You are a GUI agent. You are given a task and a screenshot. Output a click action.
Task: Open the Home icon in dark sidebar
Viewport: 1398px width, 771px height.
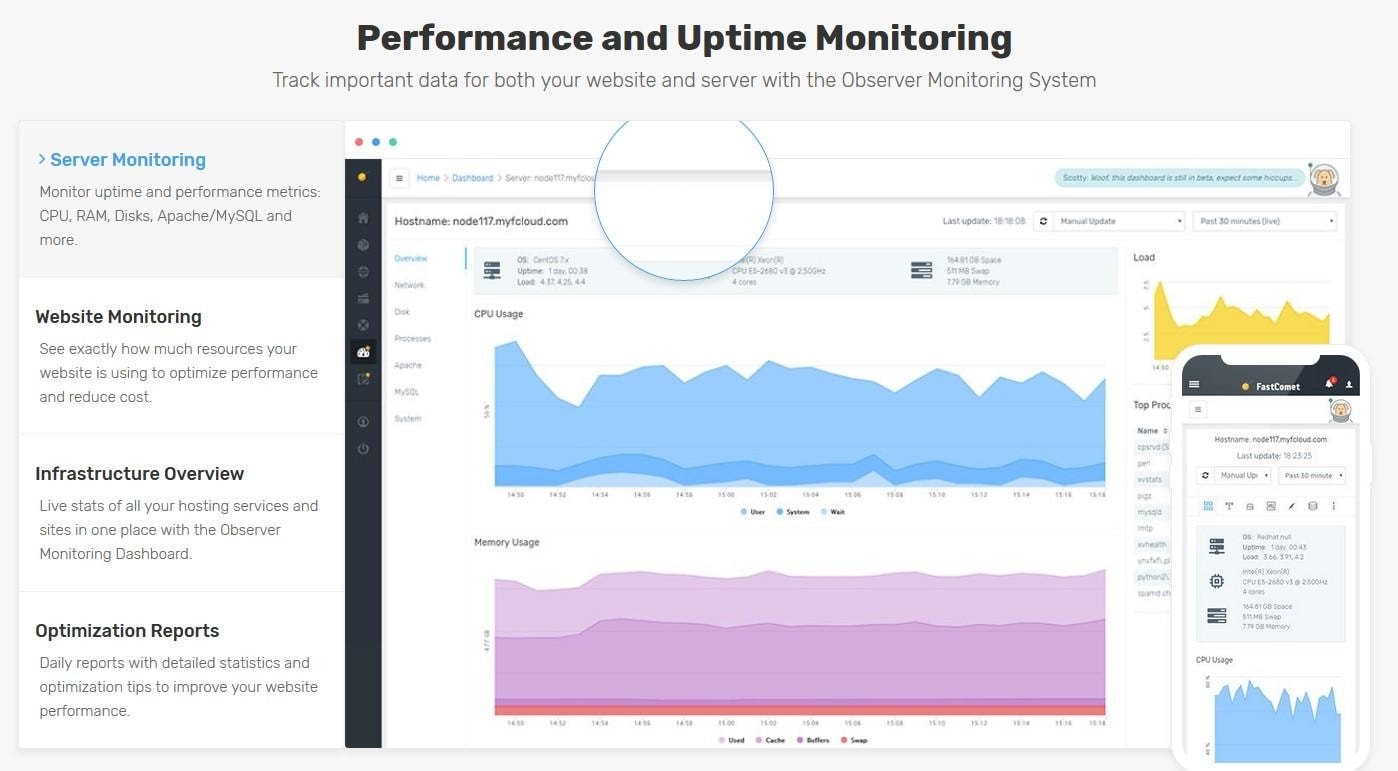(363, 217)
